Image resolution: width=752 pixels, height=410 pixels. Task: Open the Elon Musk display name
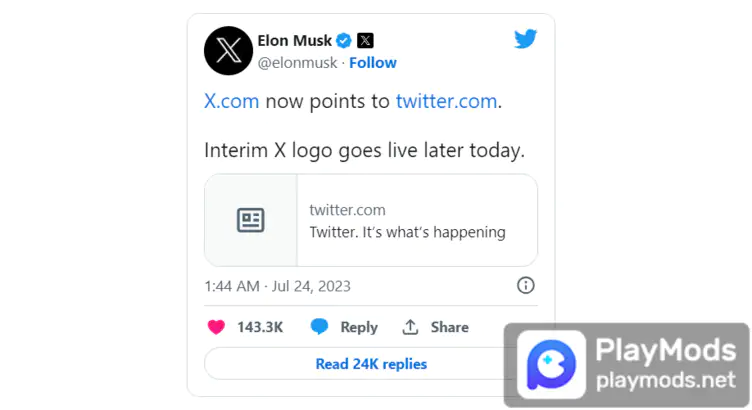pos(294,41)
